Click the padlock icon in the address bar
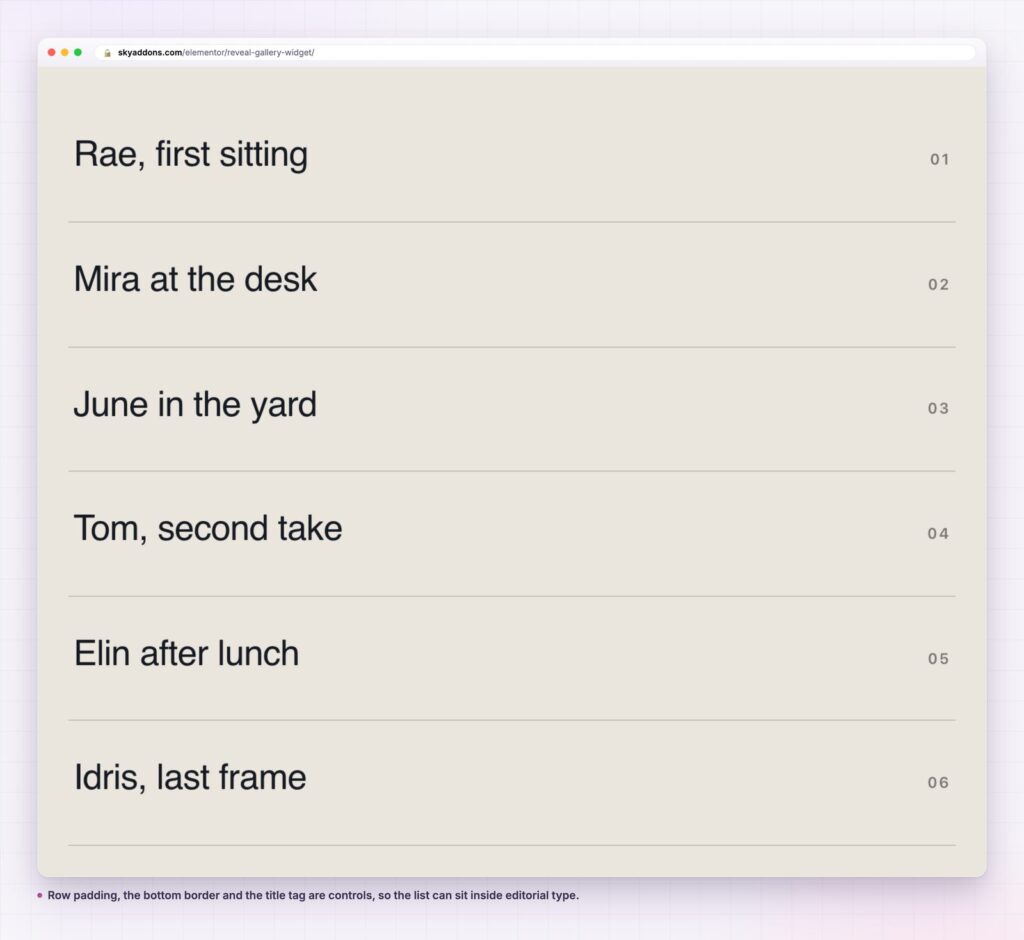Screen dimensions: 1024x940 point(108,53)
